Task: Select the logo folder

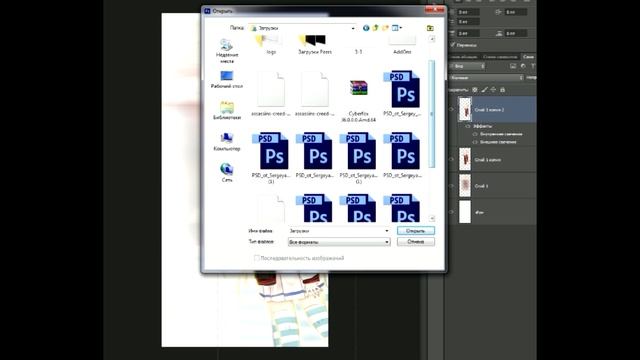Action: tap(271, 45)
